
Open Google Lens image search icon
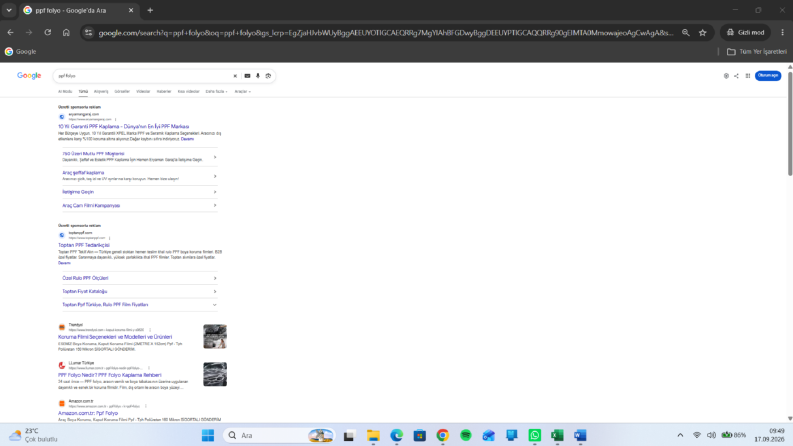click(268, 76)
